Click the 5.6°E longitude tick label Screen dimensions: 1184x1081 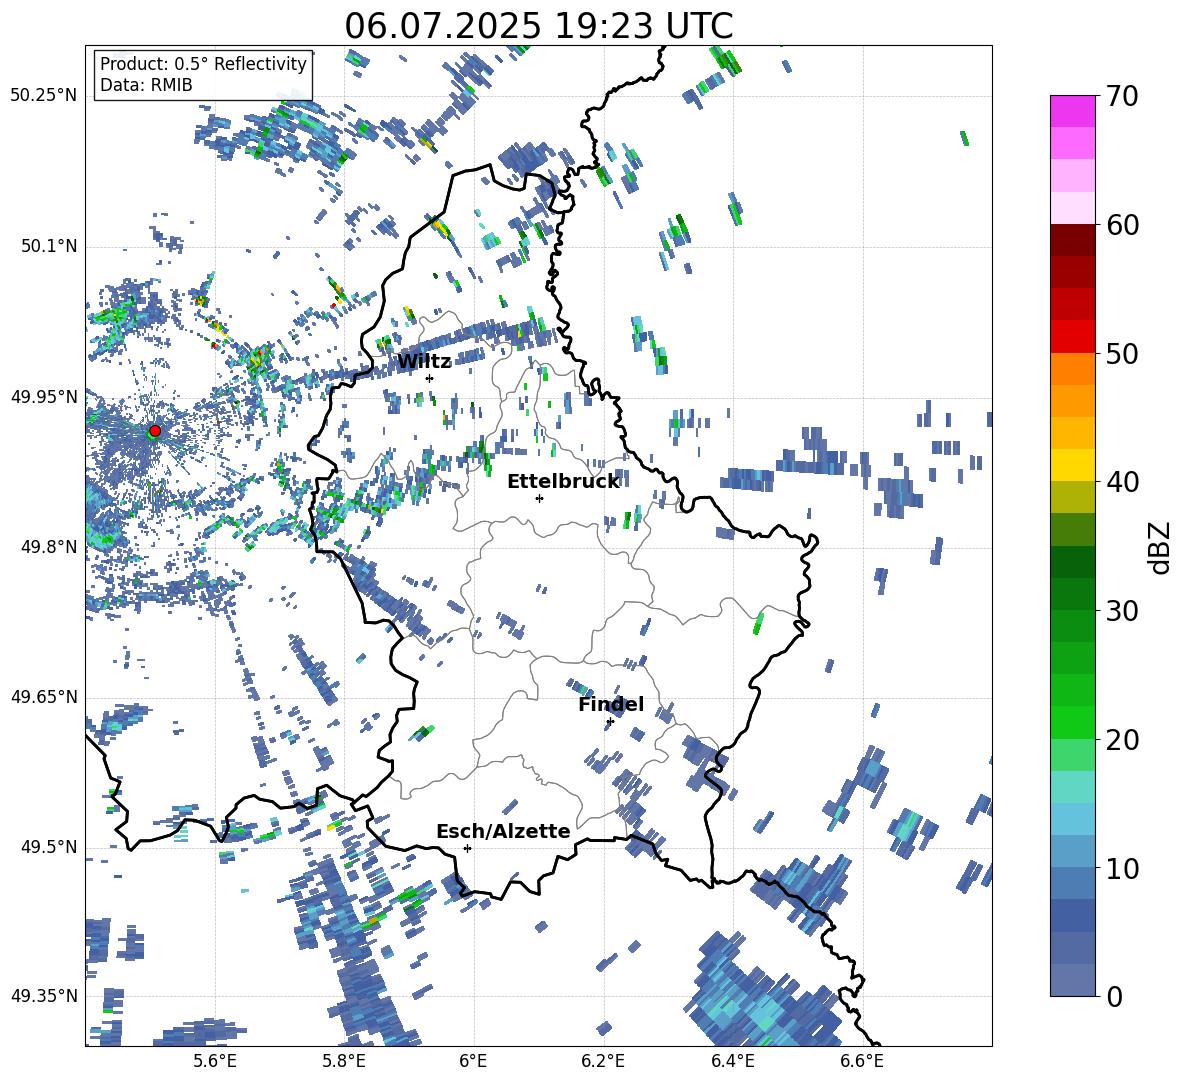click(215, 1061)
